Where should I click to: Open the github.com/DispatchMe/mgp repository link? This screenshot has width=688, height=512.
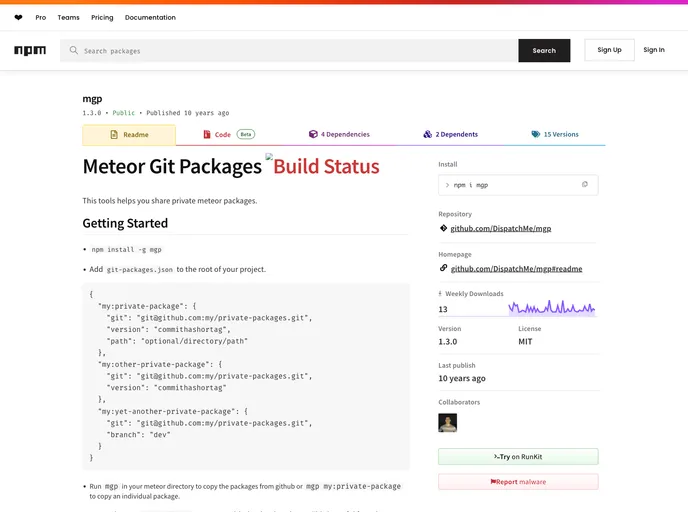[500, 228]
